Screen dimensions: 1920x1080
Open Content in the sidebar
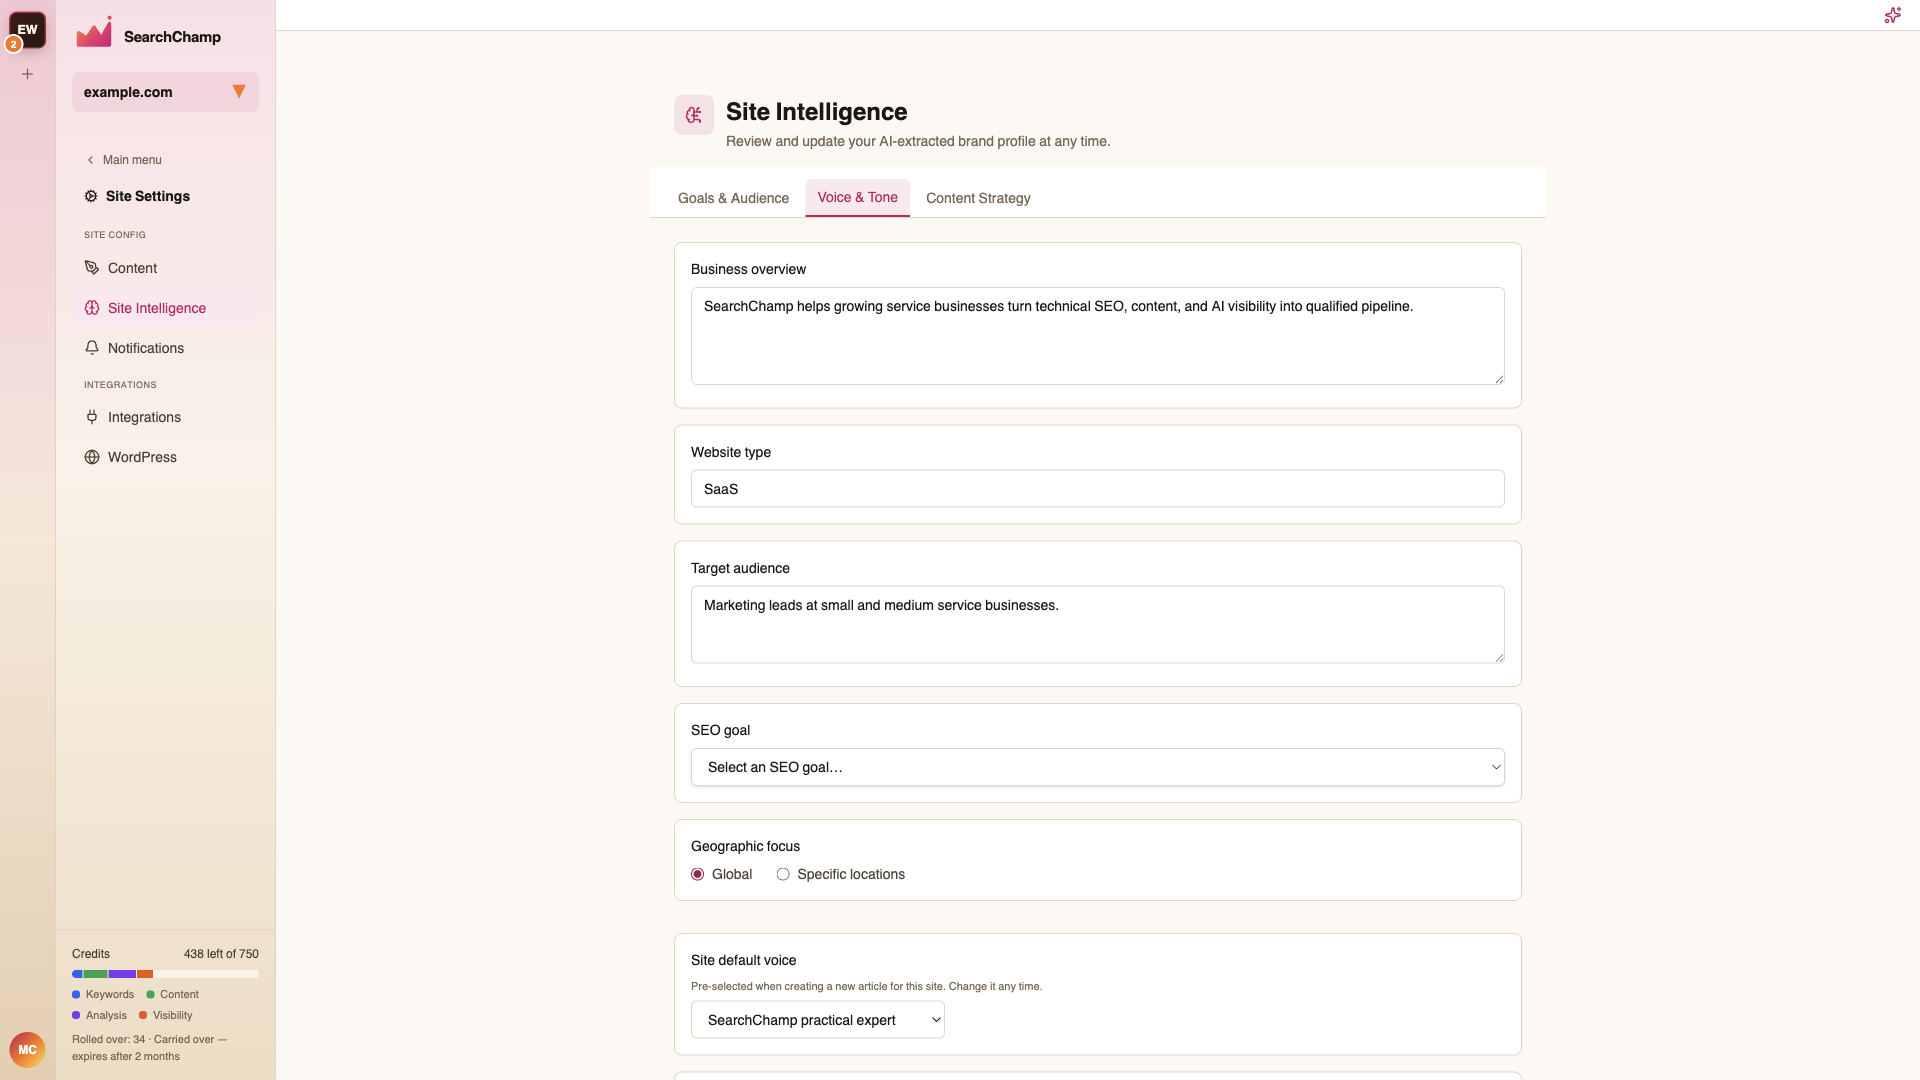165,268
